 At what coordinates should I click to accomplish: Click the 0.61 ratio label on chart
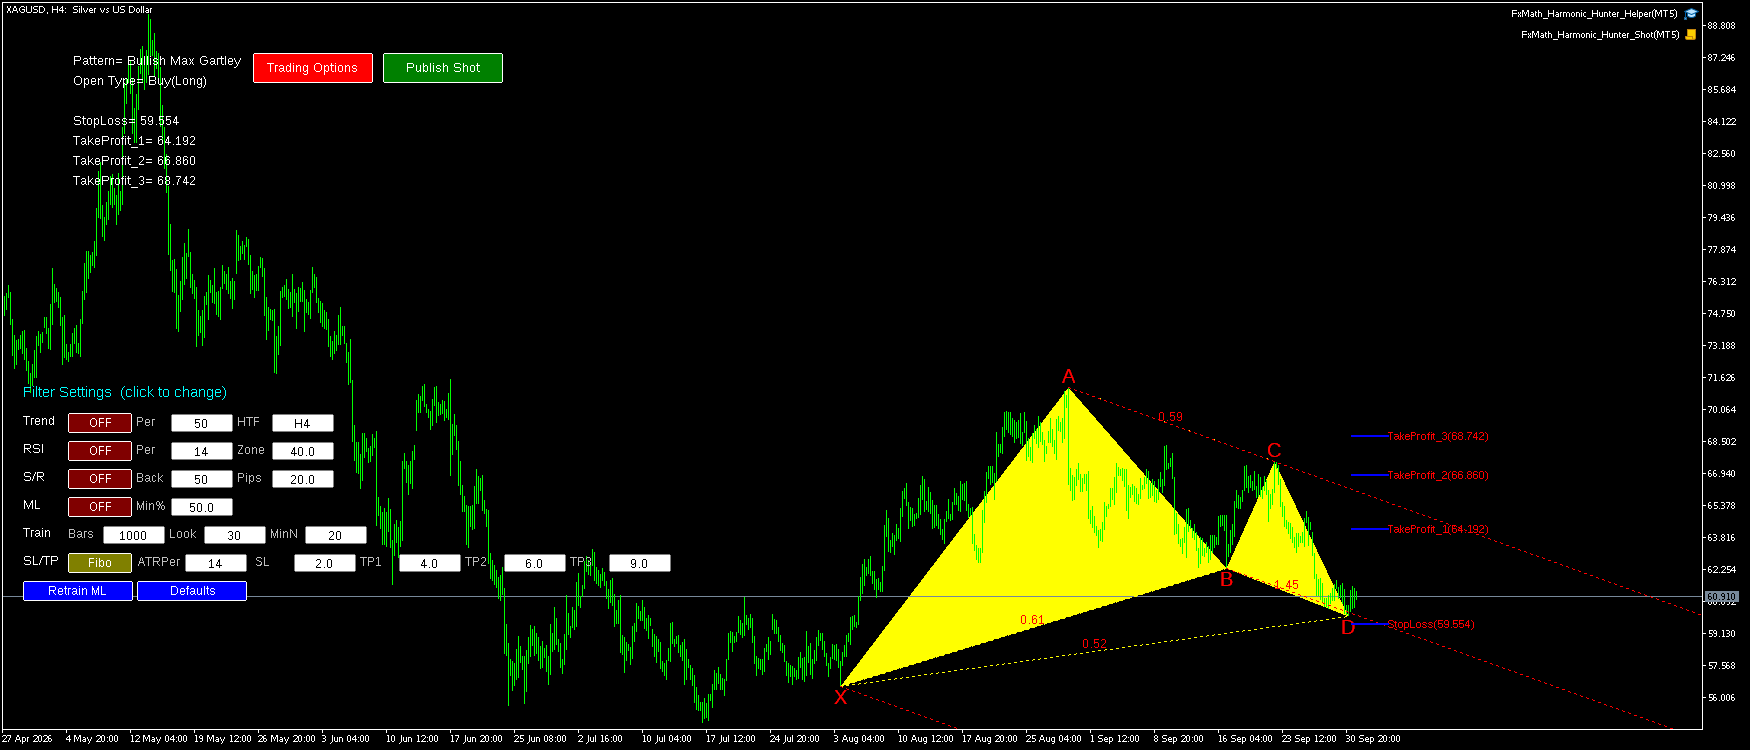[1032, 620]
